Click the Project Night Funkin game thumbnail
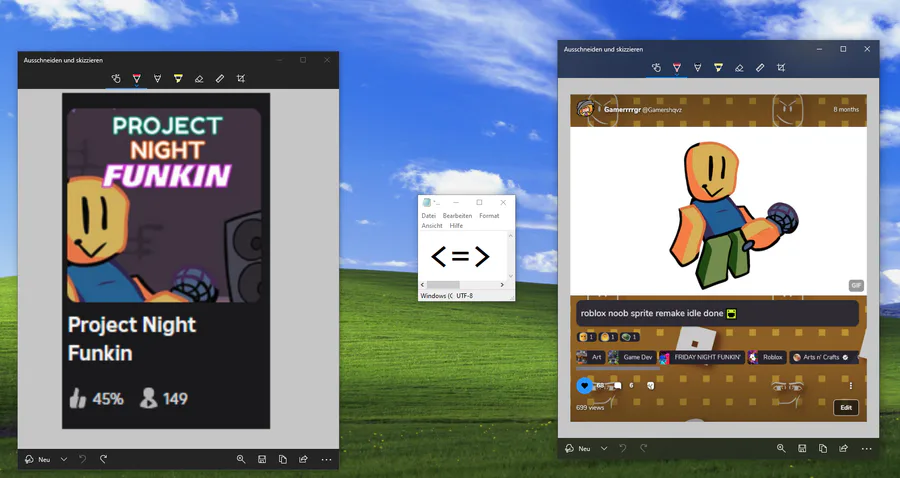Screen dimensions: 900x478 pyautogui.click(x=164, y=205)
